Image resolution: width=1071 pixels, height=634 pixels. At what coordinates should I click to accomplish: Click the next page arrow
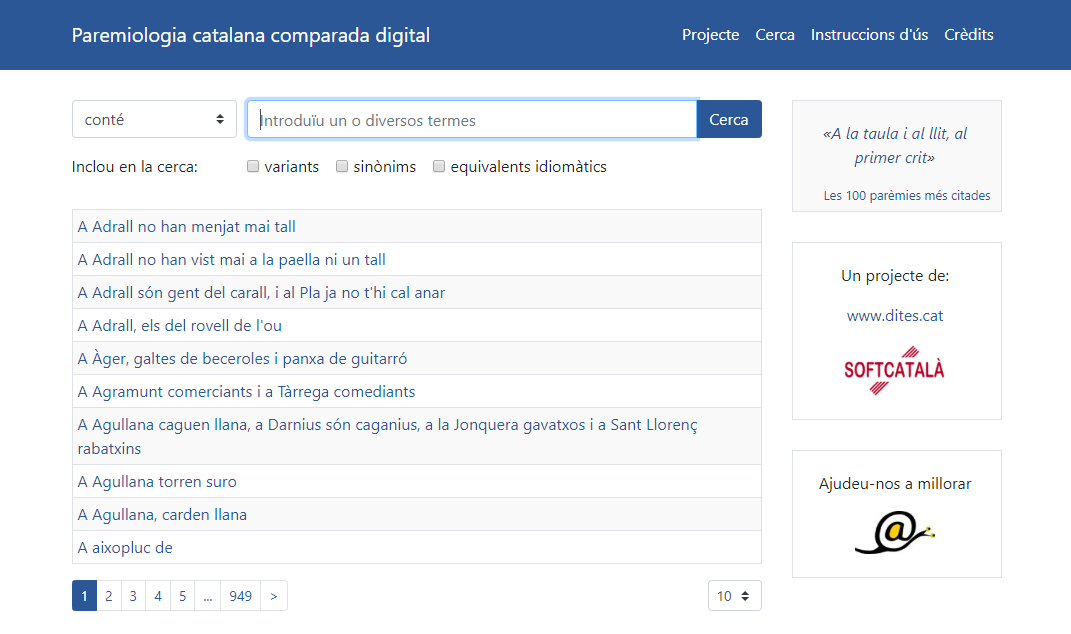pyautogui.click(x=274, y=596)
